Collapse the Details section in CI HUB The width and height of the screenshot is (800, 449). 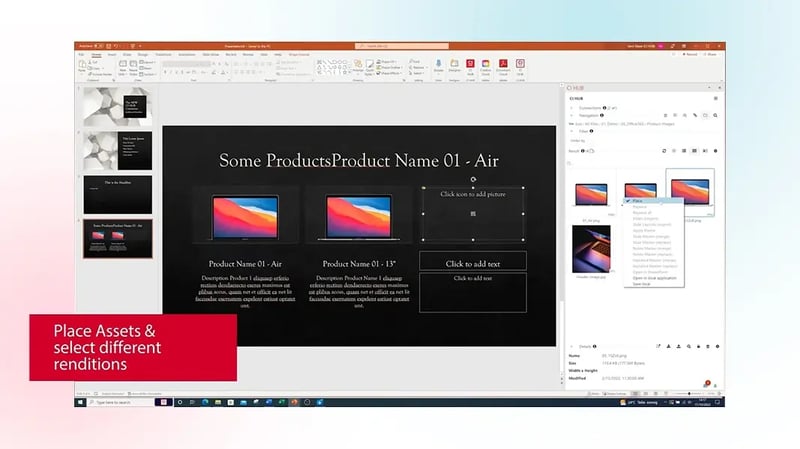(572, 346)
